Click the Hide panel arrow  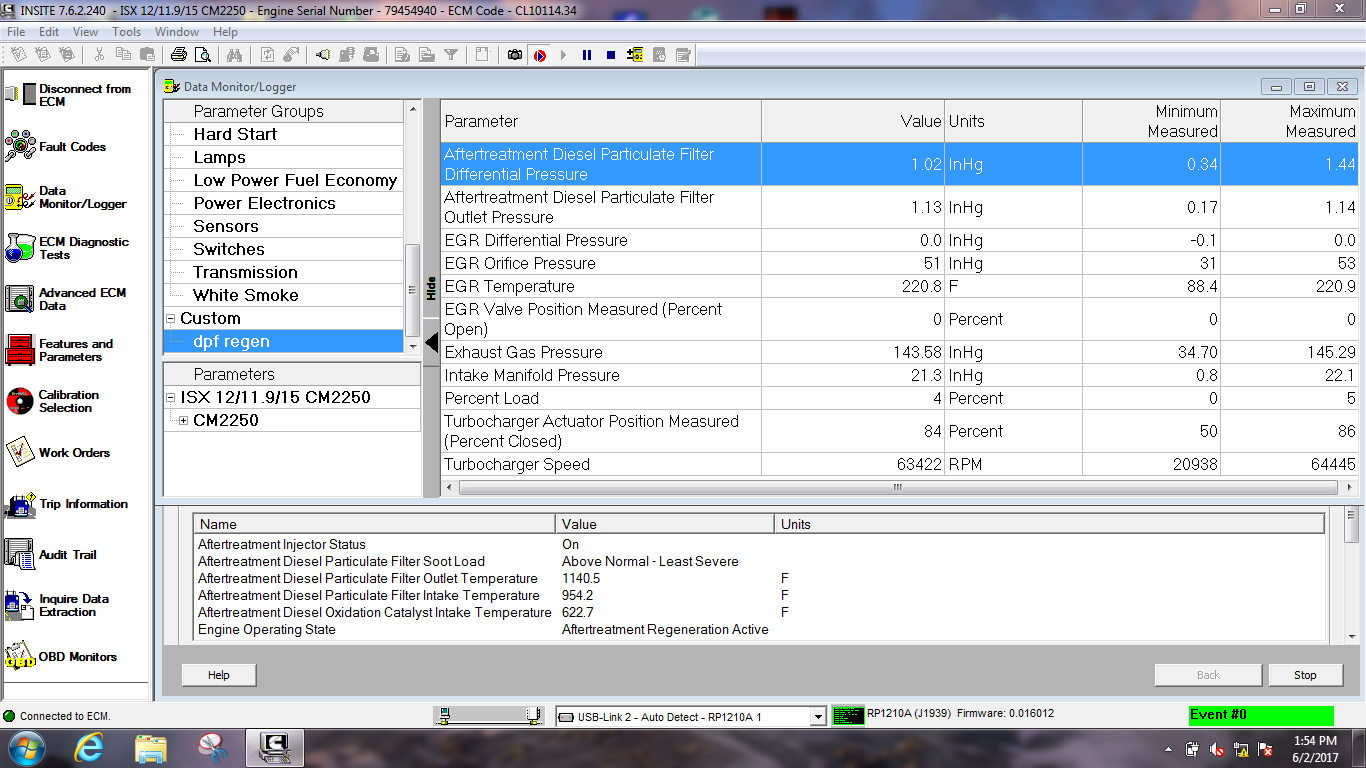pyautogui.click(x=432, y=342)
